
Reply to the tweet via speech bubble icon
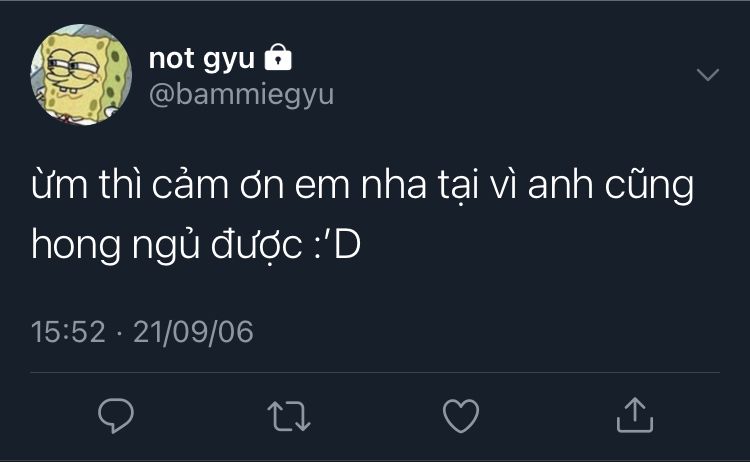(x=116, y=415)
